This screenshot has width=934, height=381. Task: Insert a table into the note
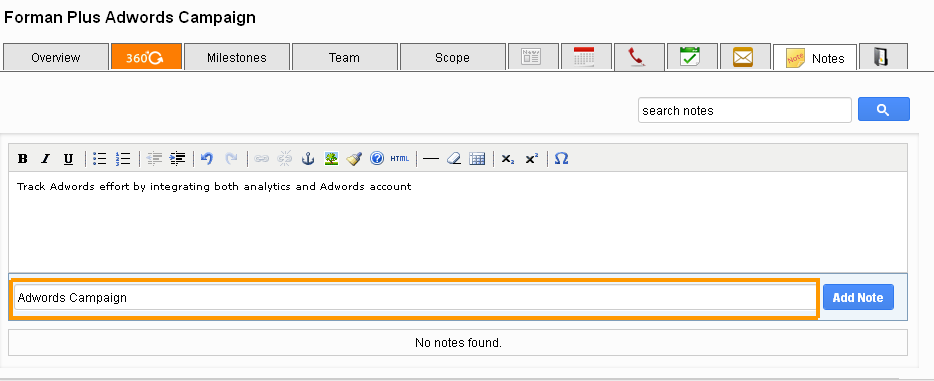[x=477, y=158]
